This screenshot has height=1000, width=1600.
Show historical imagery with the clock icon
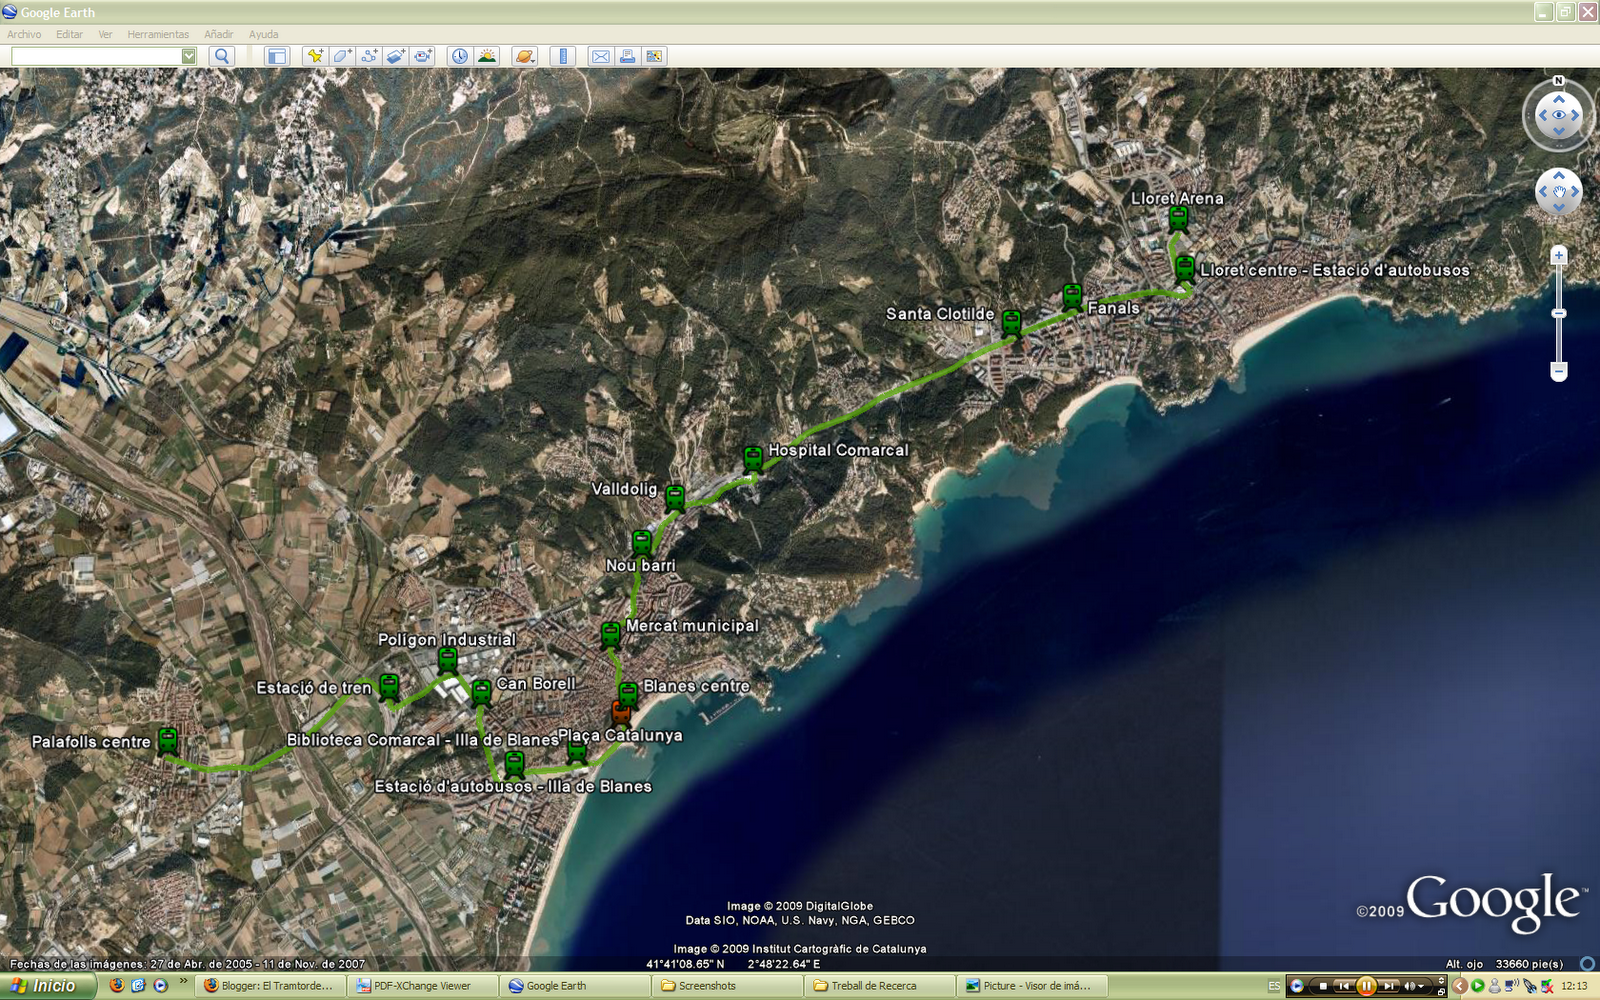click(459, 56)
